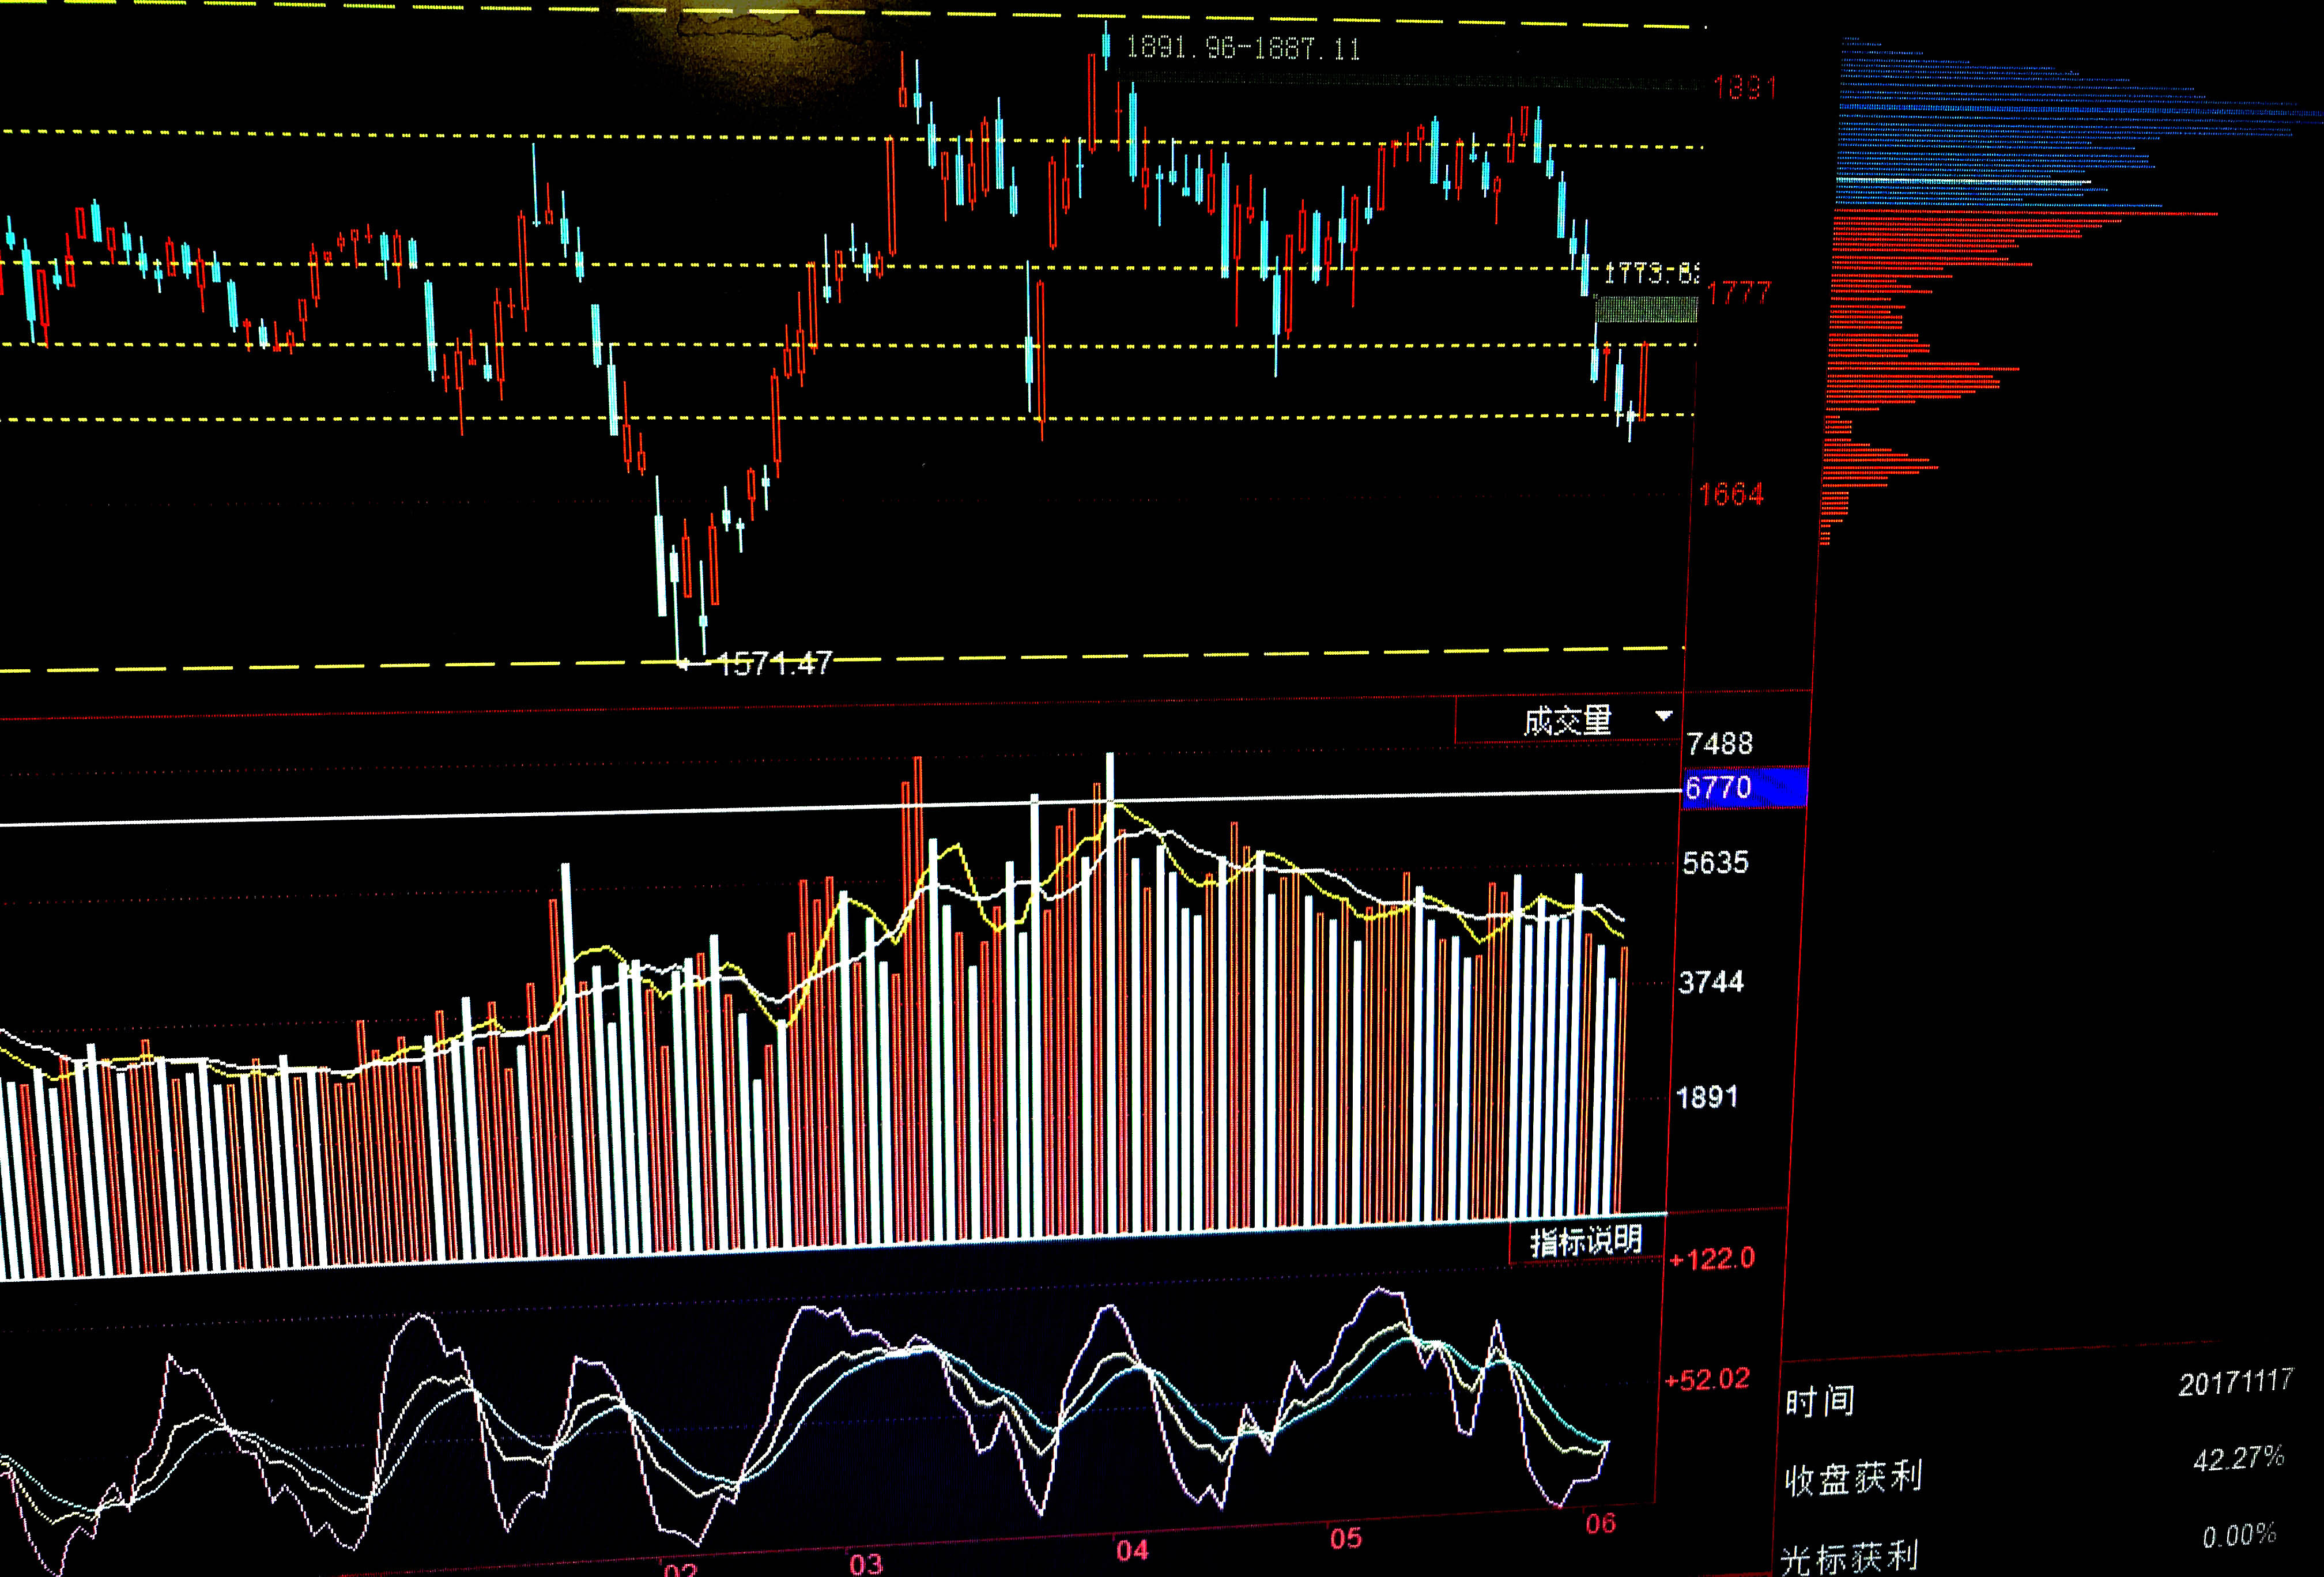This screenshot has height=1577, width=2324.
Task: Click the red 1664 price axis label
Action: [1731, 494]
